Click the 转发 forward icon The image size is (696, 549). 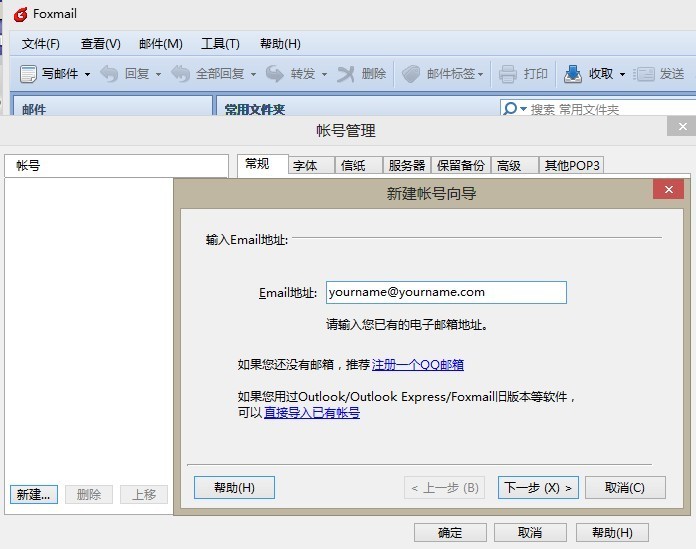coord(275,74)
